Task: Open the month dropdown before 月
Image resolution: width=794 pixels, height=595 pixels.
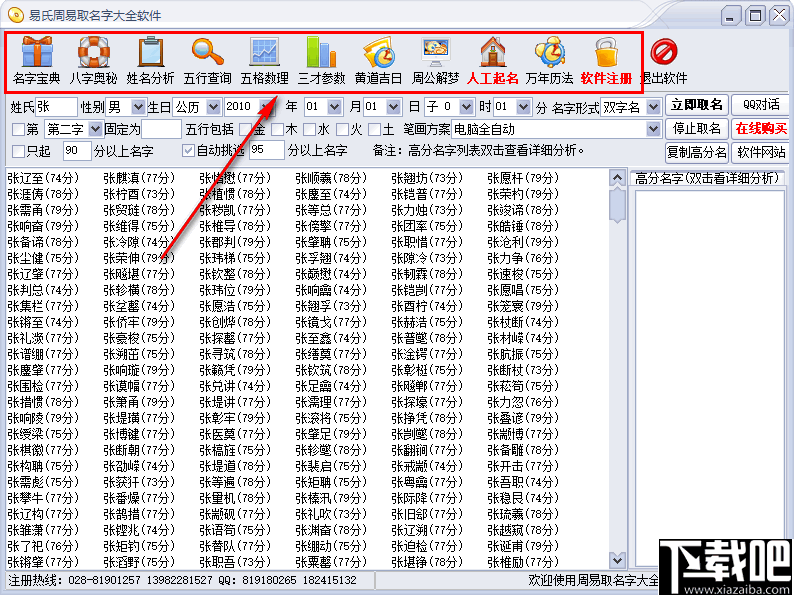Action: 335,107
